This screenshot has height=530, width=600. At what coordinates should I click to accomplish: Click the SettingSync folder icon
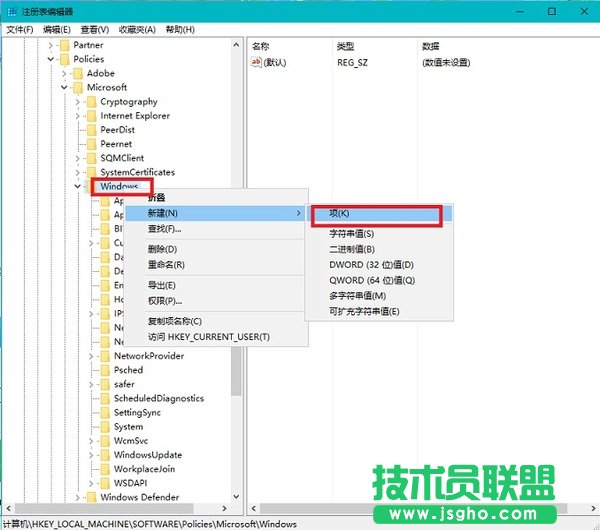[x=105, y=413]
